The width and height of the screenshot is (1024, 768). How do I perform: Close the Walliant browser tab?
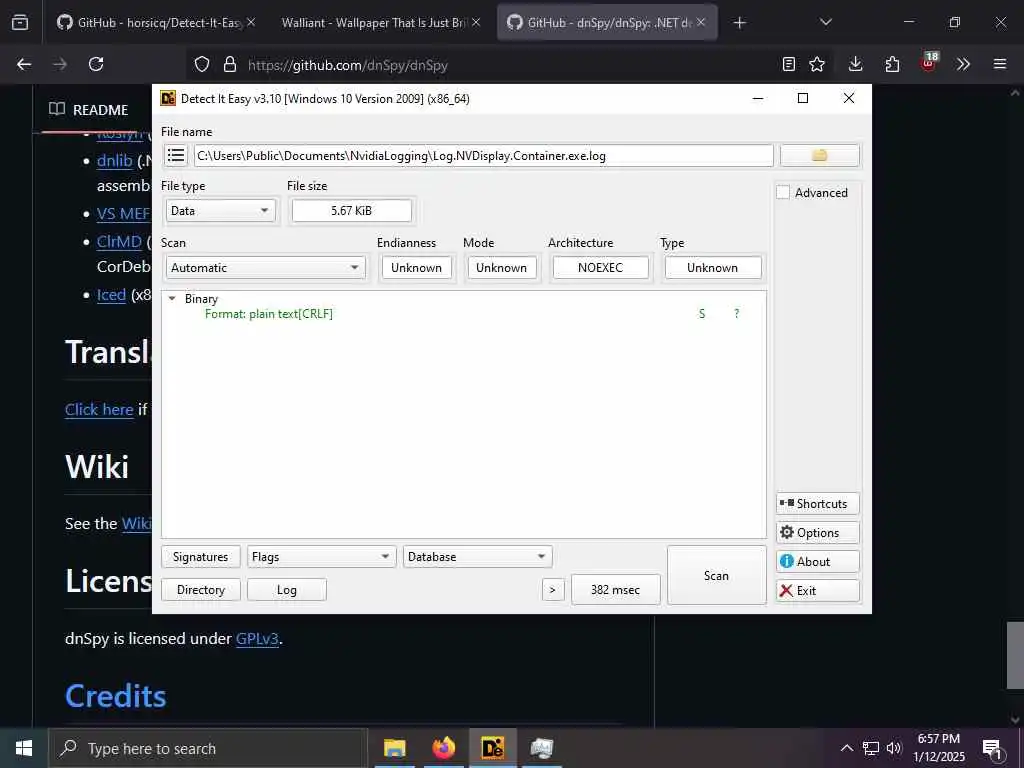tap(476, 23)
